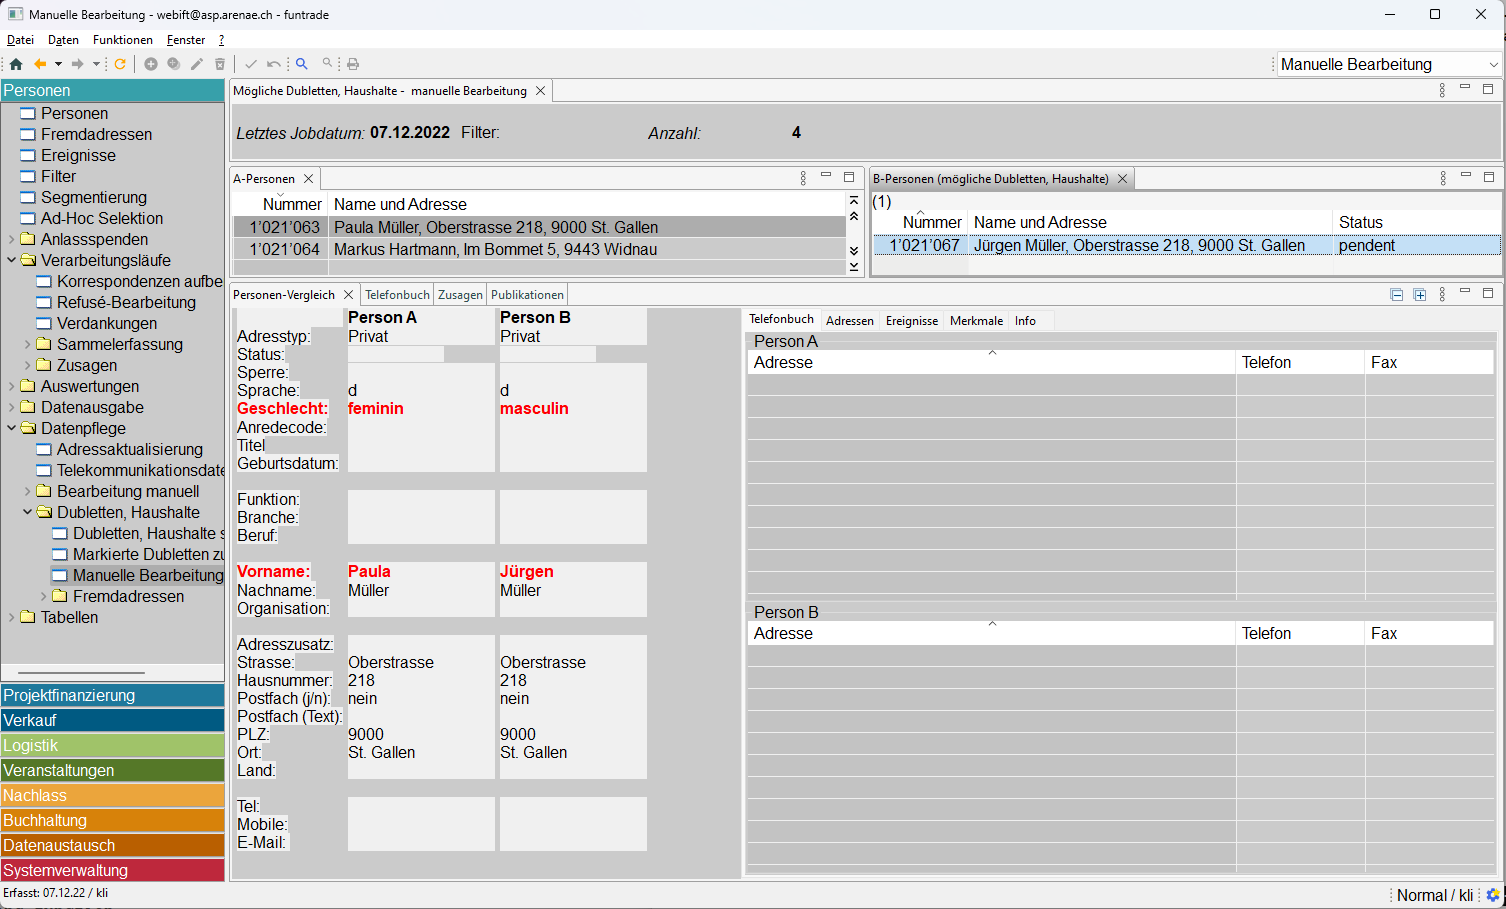Click the expand all icon in Personen-Vergleich

point(1419,295)
